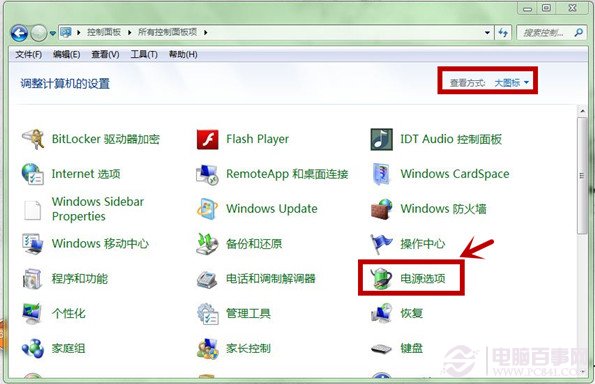The height and width of the screenshot is (384, 595).
Task: Open the Windows CardSpace text link
Action: [x=455, y=174]
